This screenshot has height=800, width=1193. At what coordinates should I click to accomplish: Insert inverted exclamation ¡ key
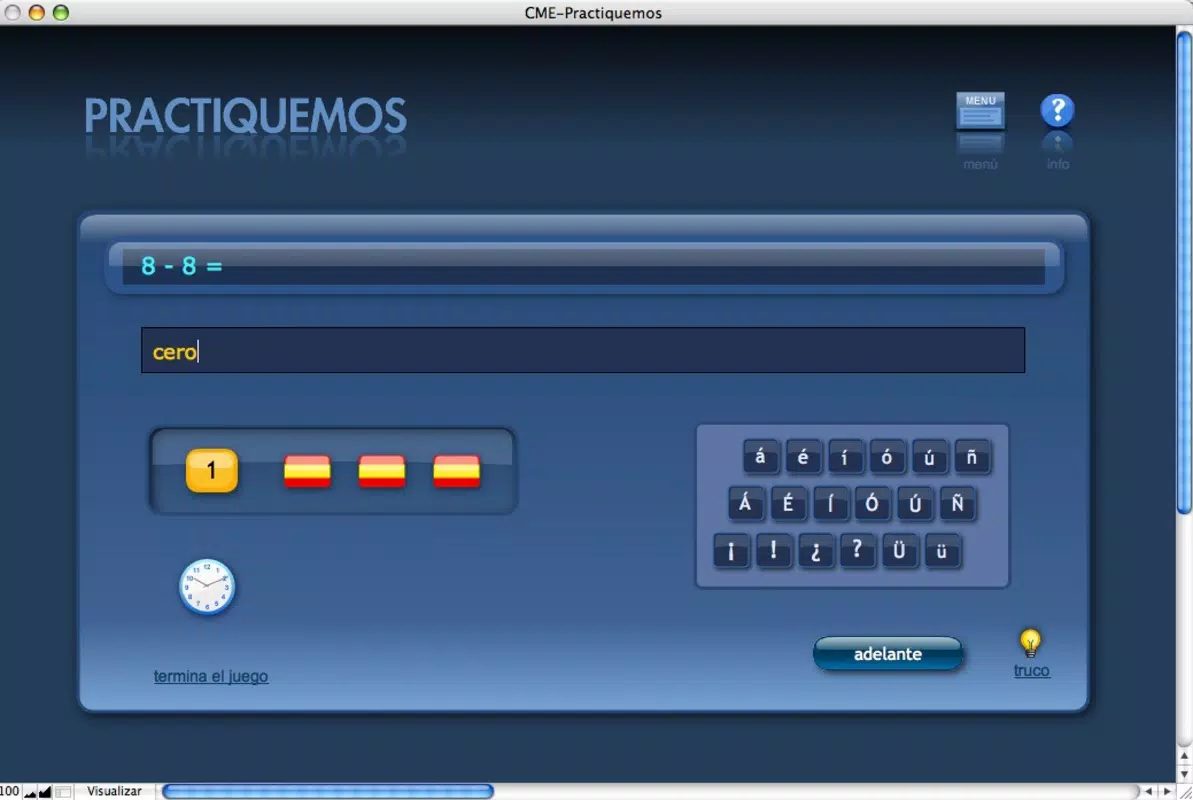(x=731, y=550)
